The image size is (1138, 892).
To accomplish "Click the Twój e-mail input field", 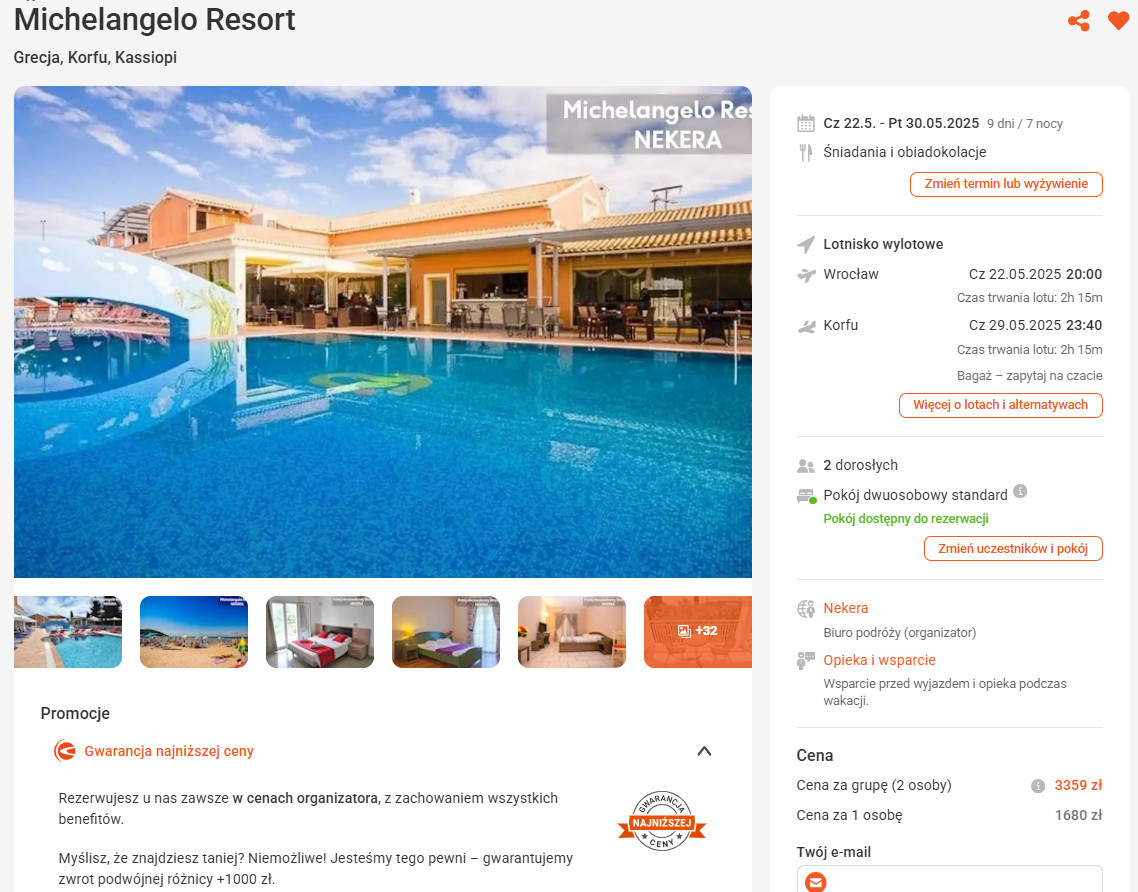I will (x=949, y=879).
